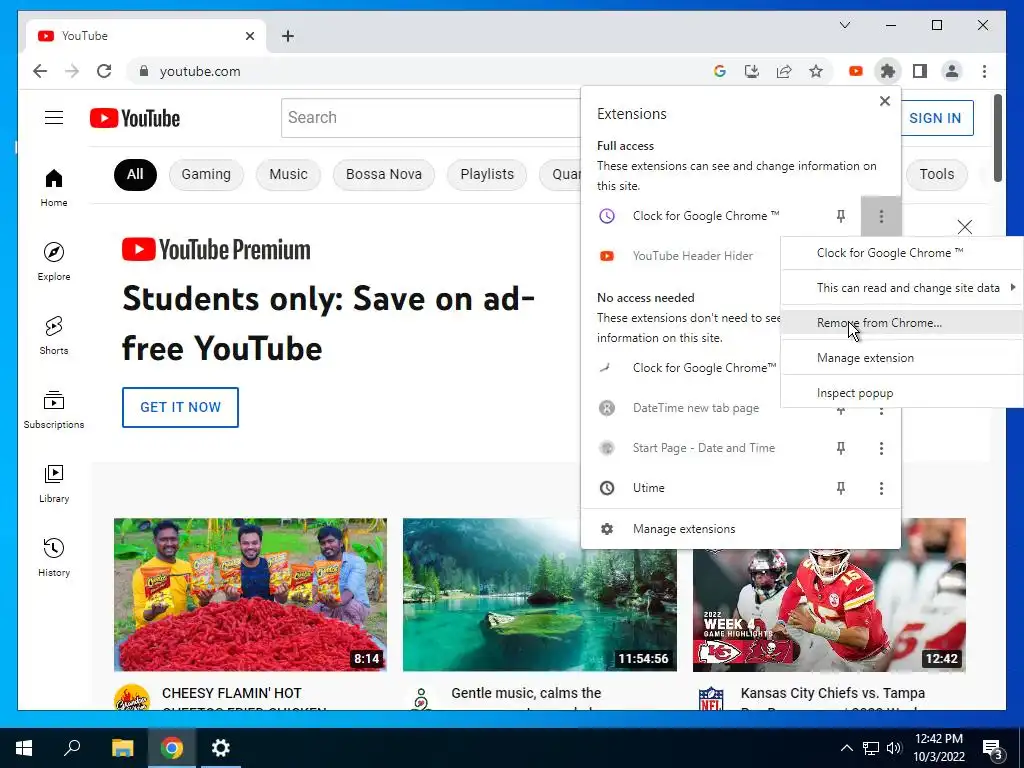Click the browser back arrow
The image size is (1024, 768).
40,71
